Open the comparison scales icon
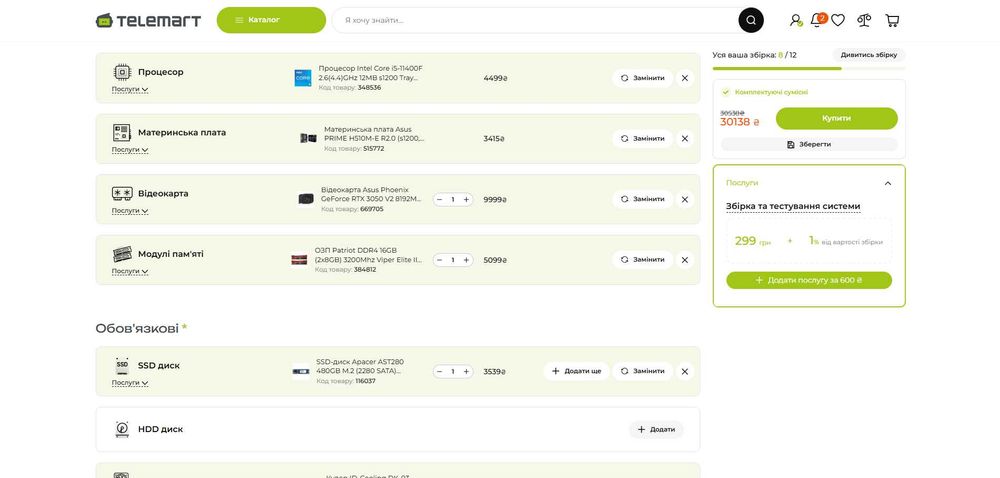 (x=864, y=20)
